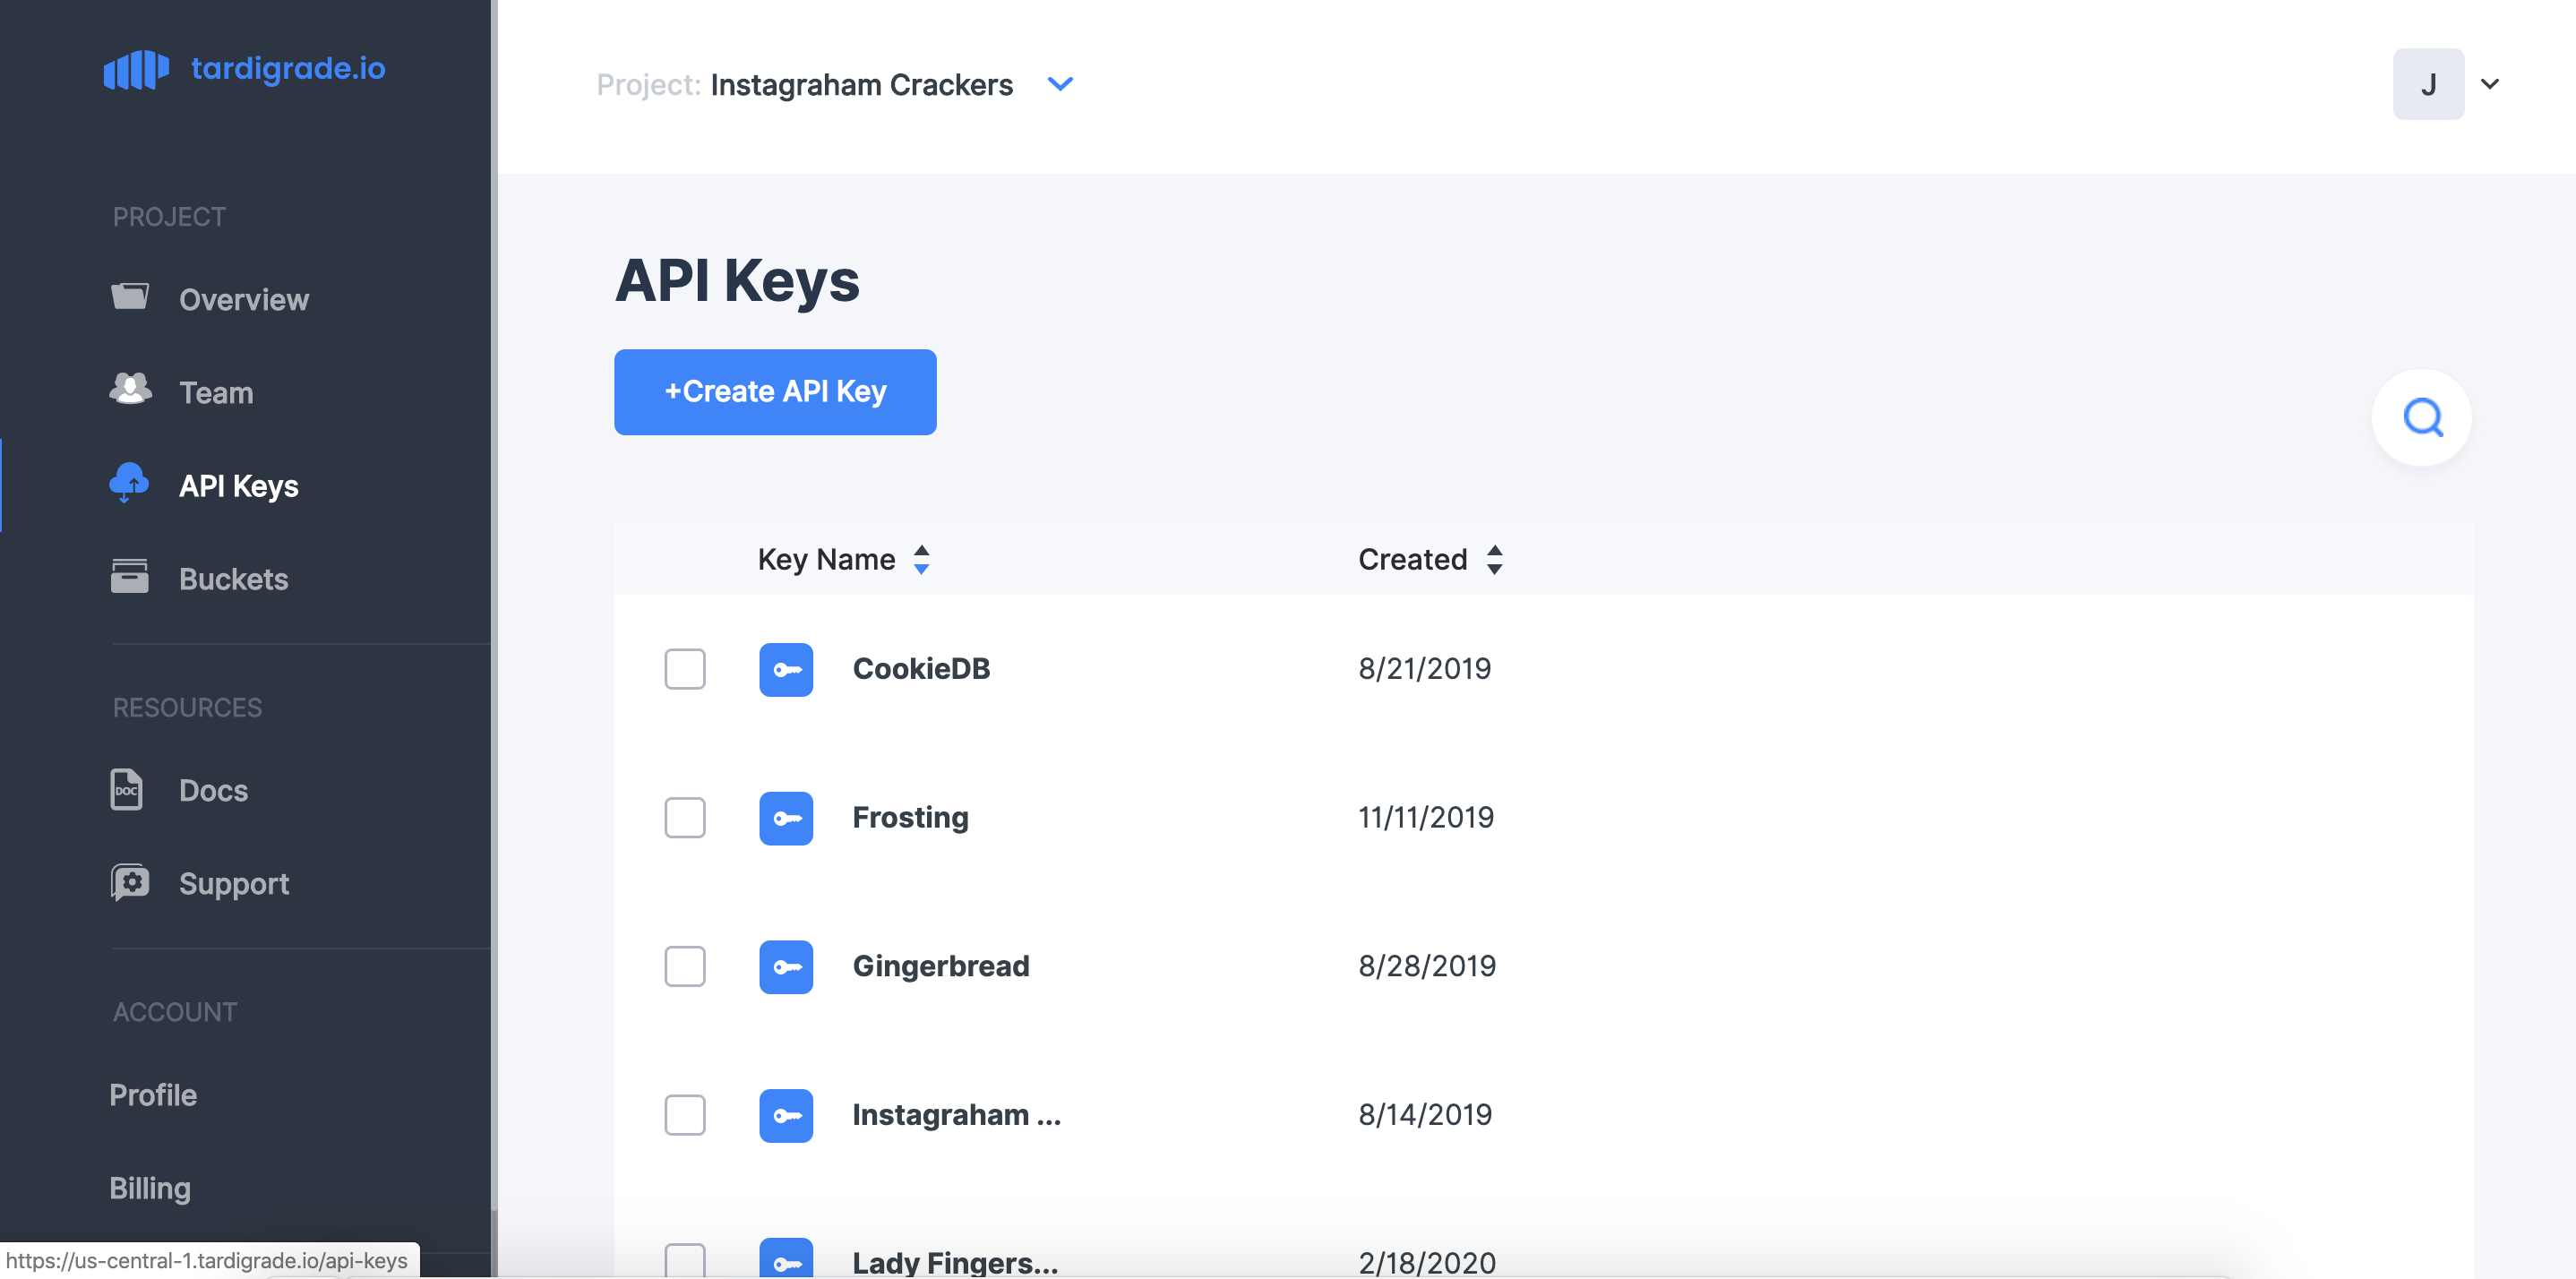The width and height of the screenshot is (2576, 1279).
Task: Sort the list by Key Name
Action: pos(921,559)
